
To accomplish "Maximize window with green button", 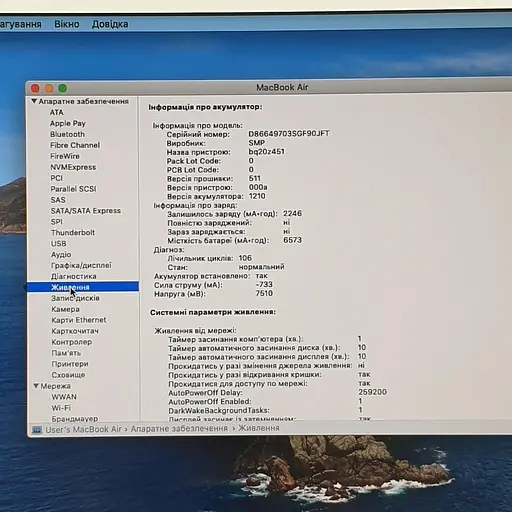I will click(63, 88).
